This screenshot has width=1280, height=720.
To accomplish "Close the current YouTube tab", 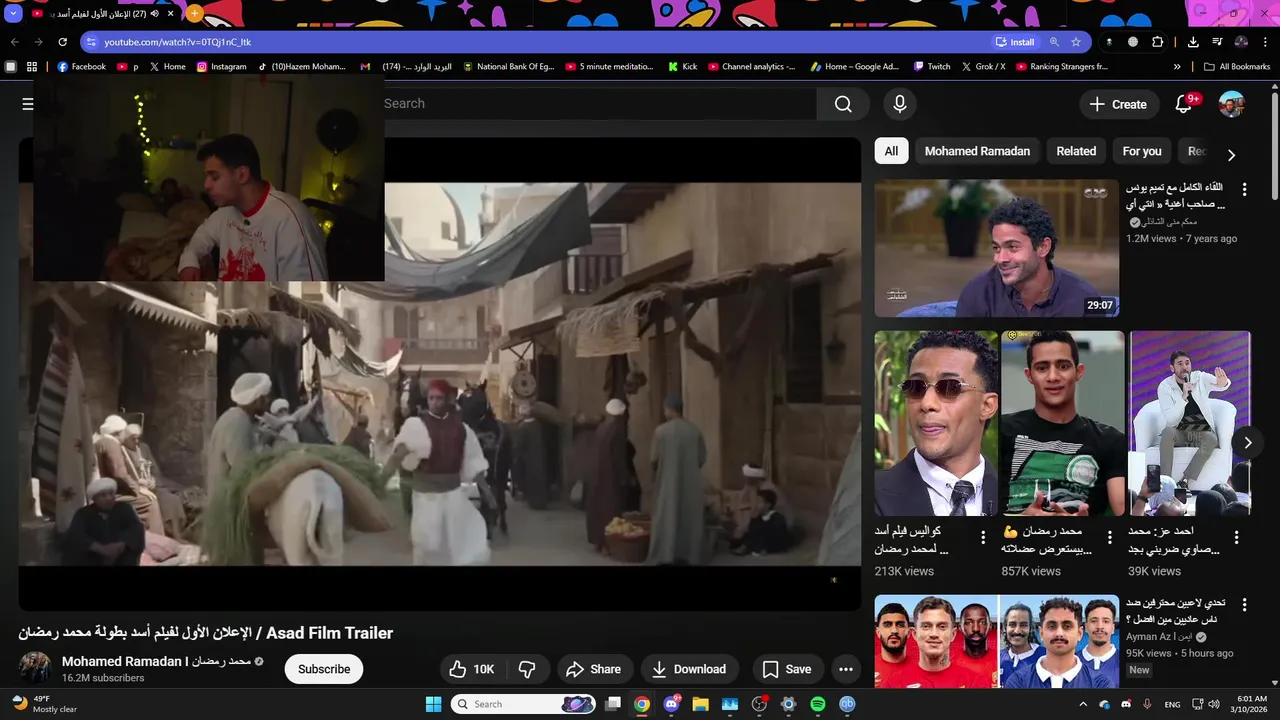I will click(x=170, y=14).
